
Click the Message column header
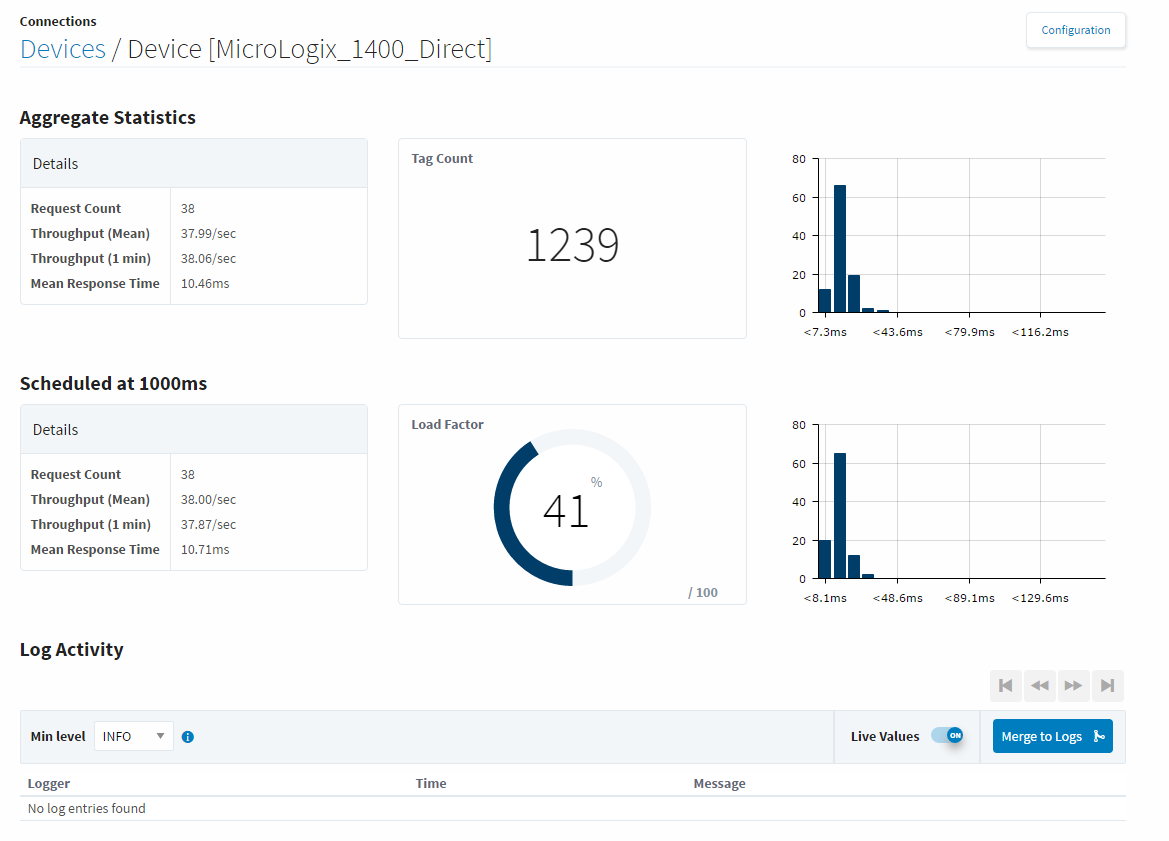(719, 783)
